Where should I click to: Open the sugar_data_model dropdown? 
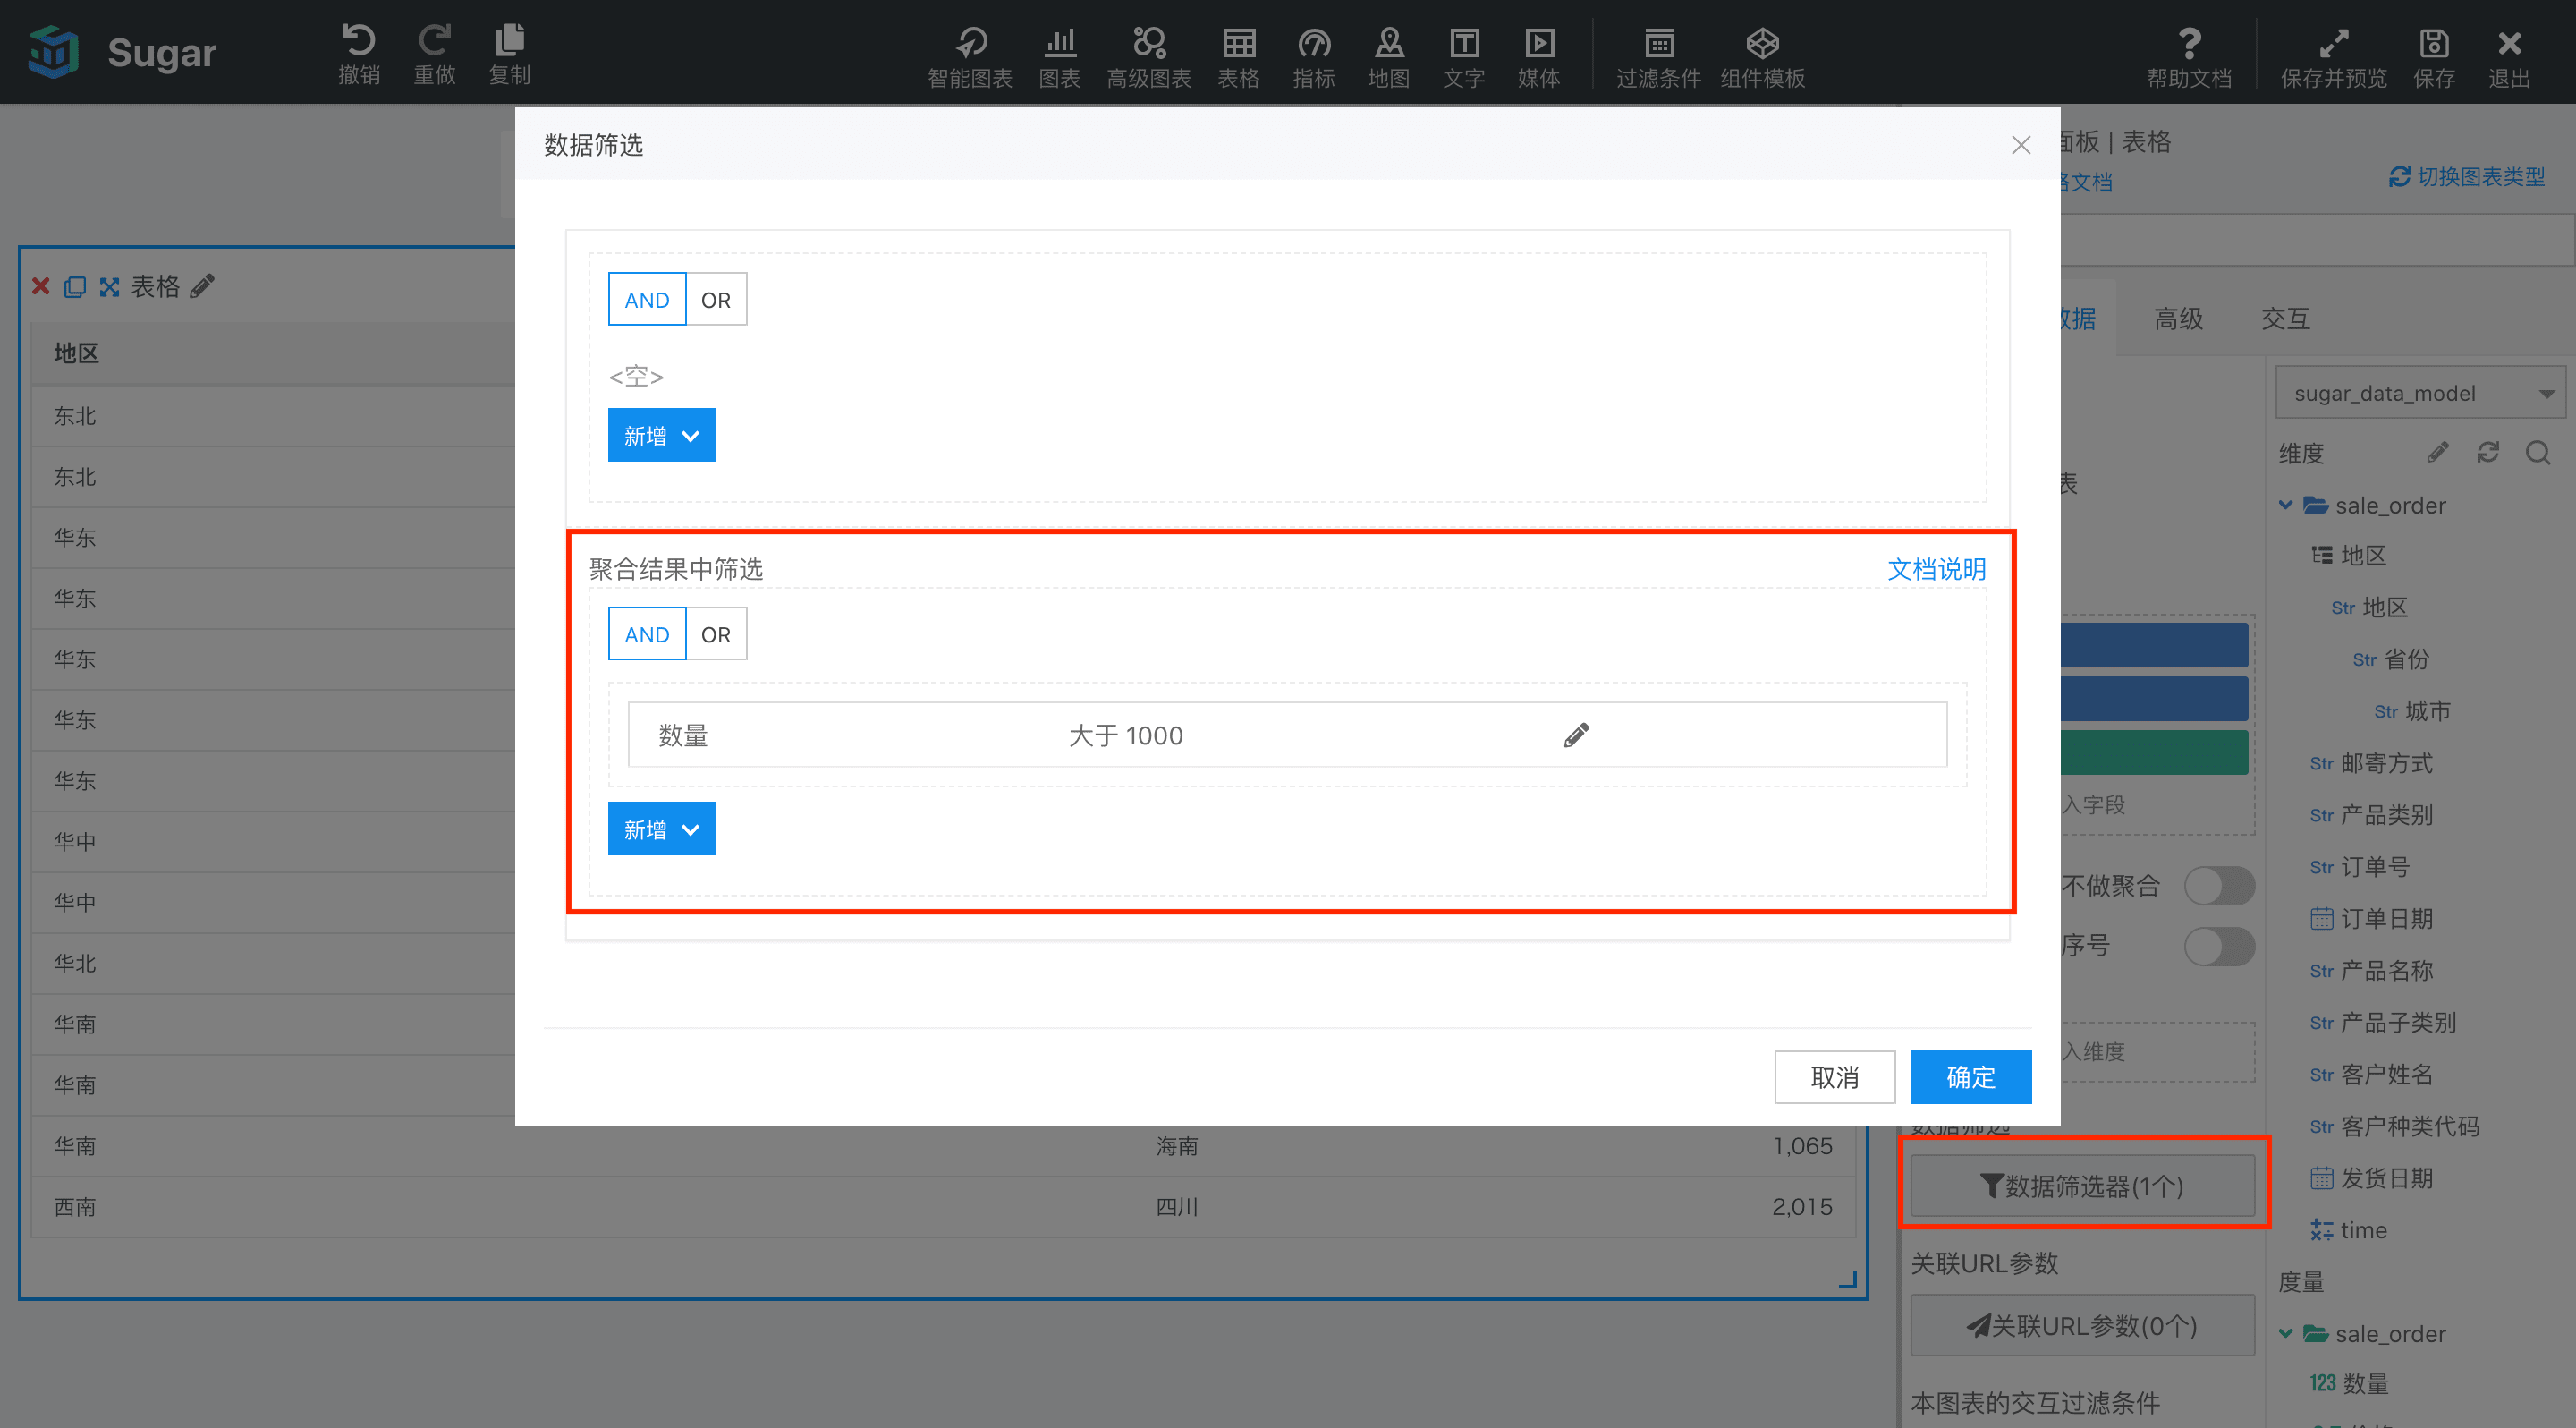(x=2423, y=393)
